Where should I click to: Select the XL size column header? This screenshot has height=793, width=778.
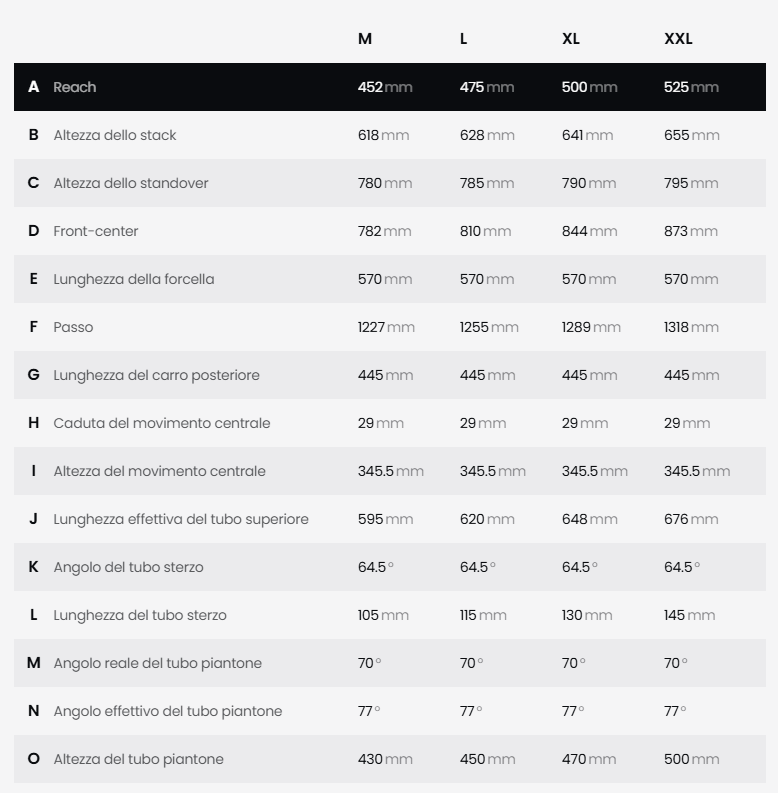(571, 39)
